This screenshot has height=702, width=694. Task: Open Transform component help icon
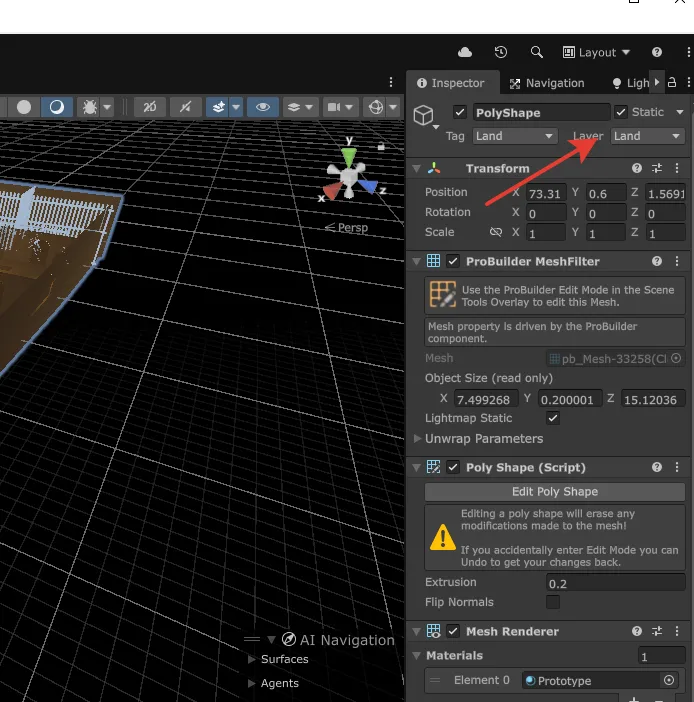(637, 169)
